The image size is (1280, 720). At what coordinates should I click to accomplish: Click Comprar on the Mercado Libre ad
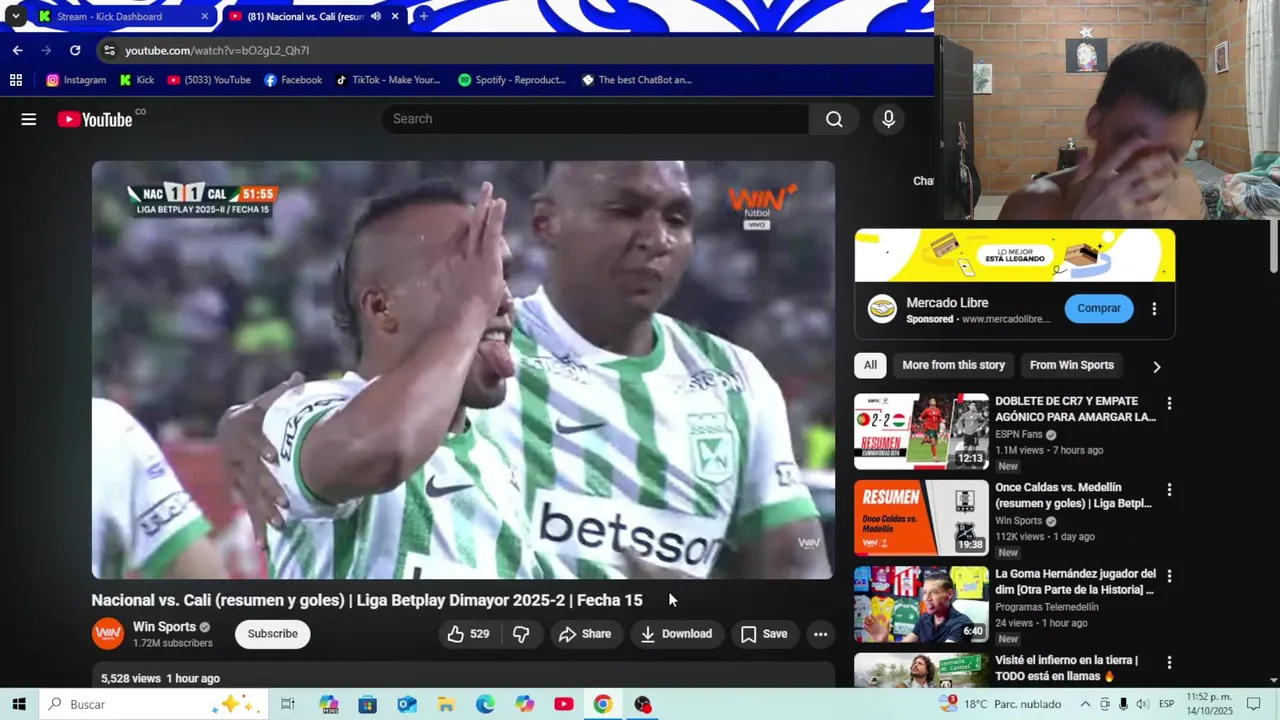[1099, 308]
